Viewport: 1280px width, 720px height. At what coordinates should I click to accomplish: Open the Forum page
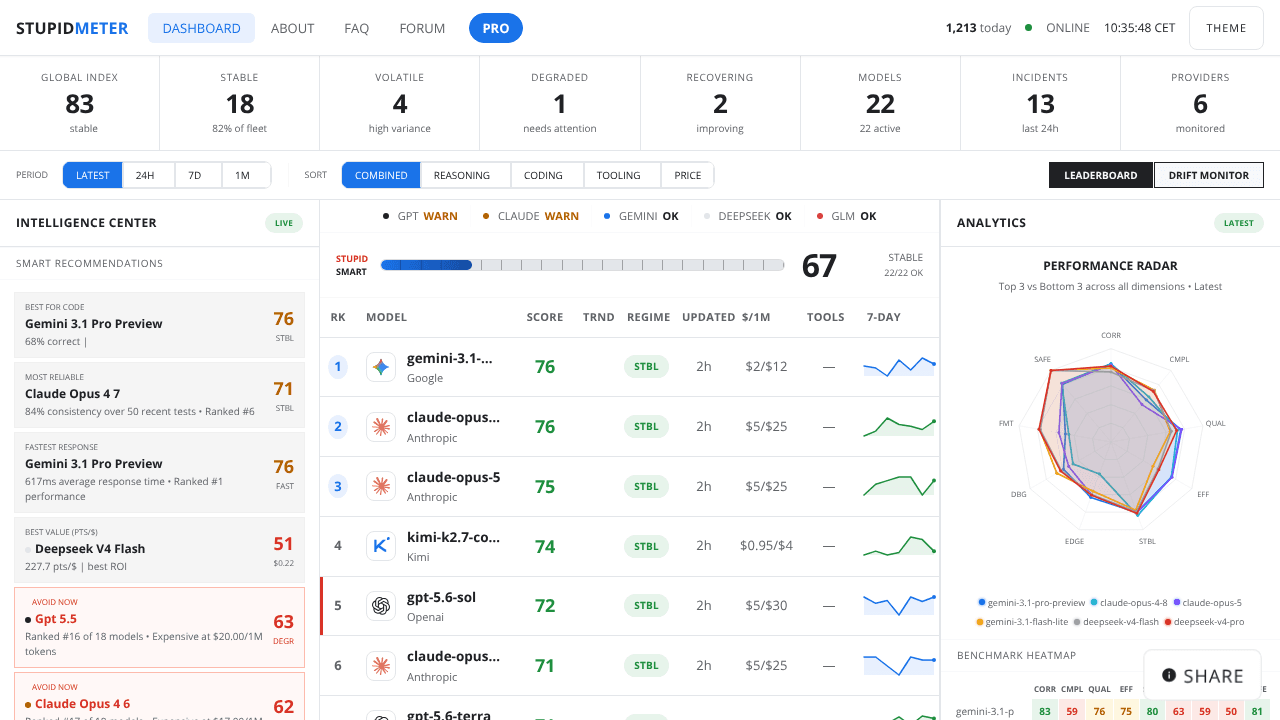coord(422,28)
